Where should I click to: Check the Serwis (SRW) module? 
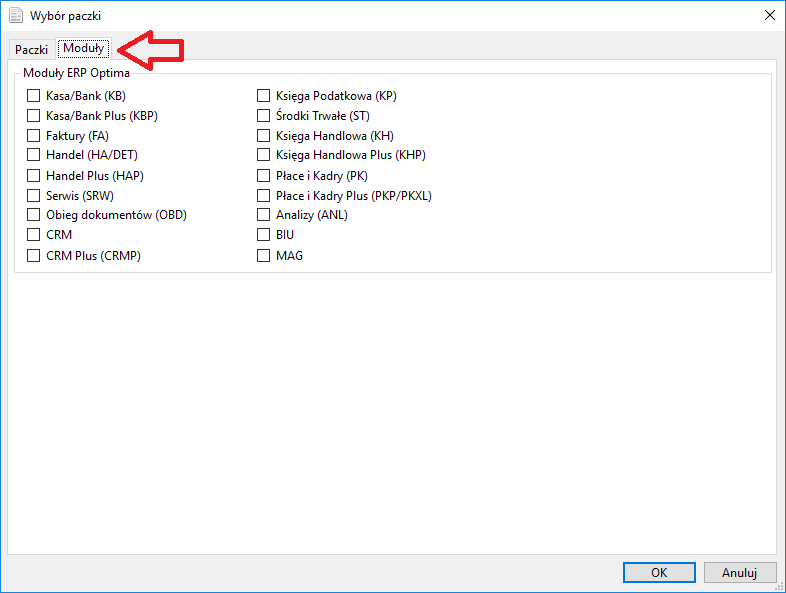[x=34, y=195]
